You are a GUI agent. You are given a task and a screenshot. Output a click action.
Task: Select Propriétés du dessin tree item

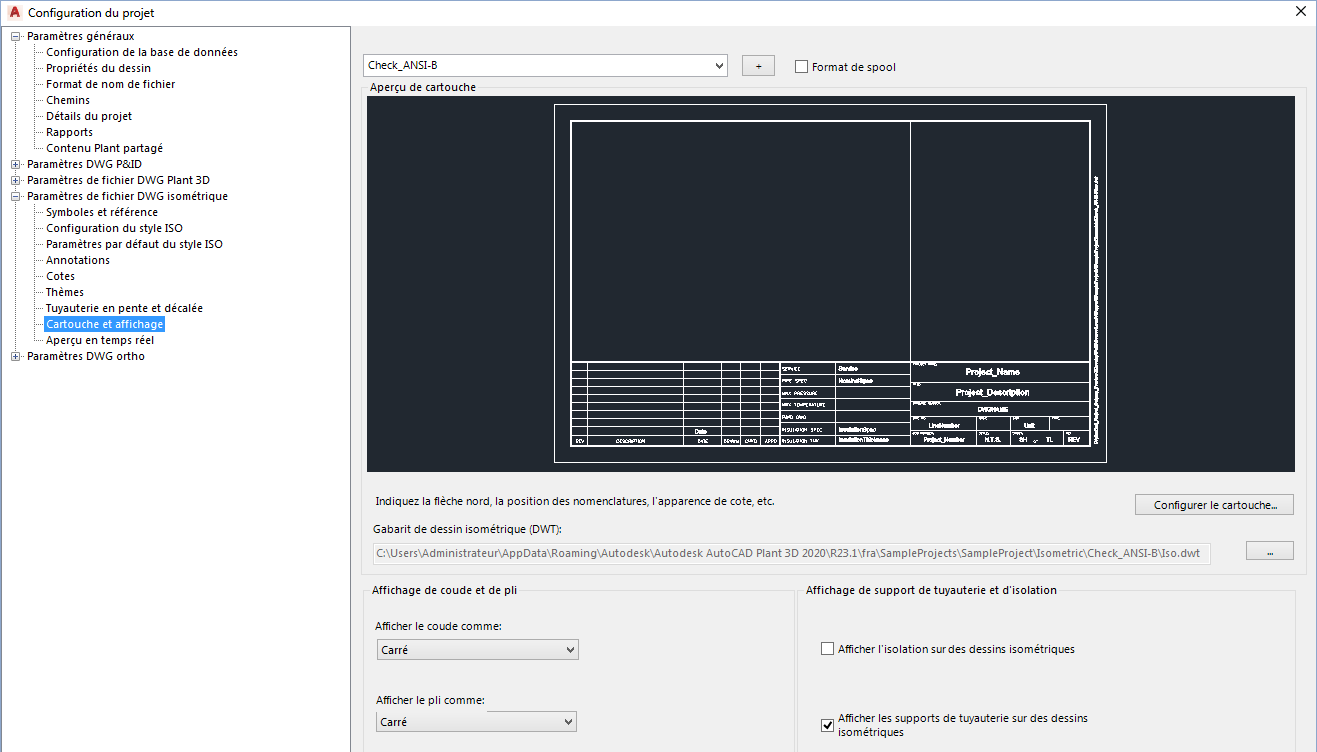99,68
